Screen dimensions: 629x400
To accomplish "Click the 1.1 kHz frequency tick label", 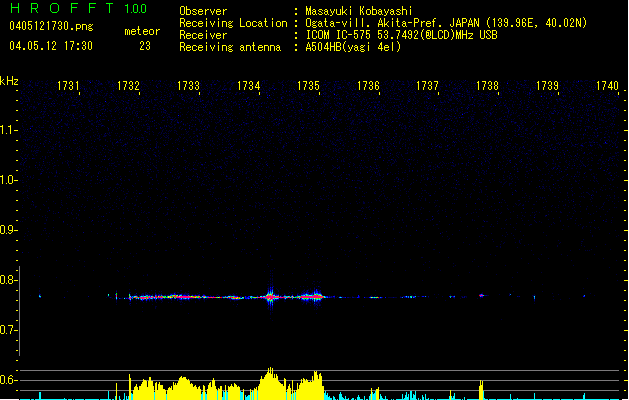I will 8,130.
